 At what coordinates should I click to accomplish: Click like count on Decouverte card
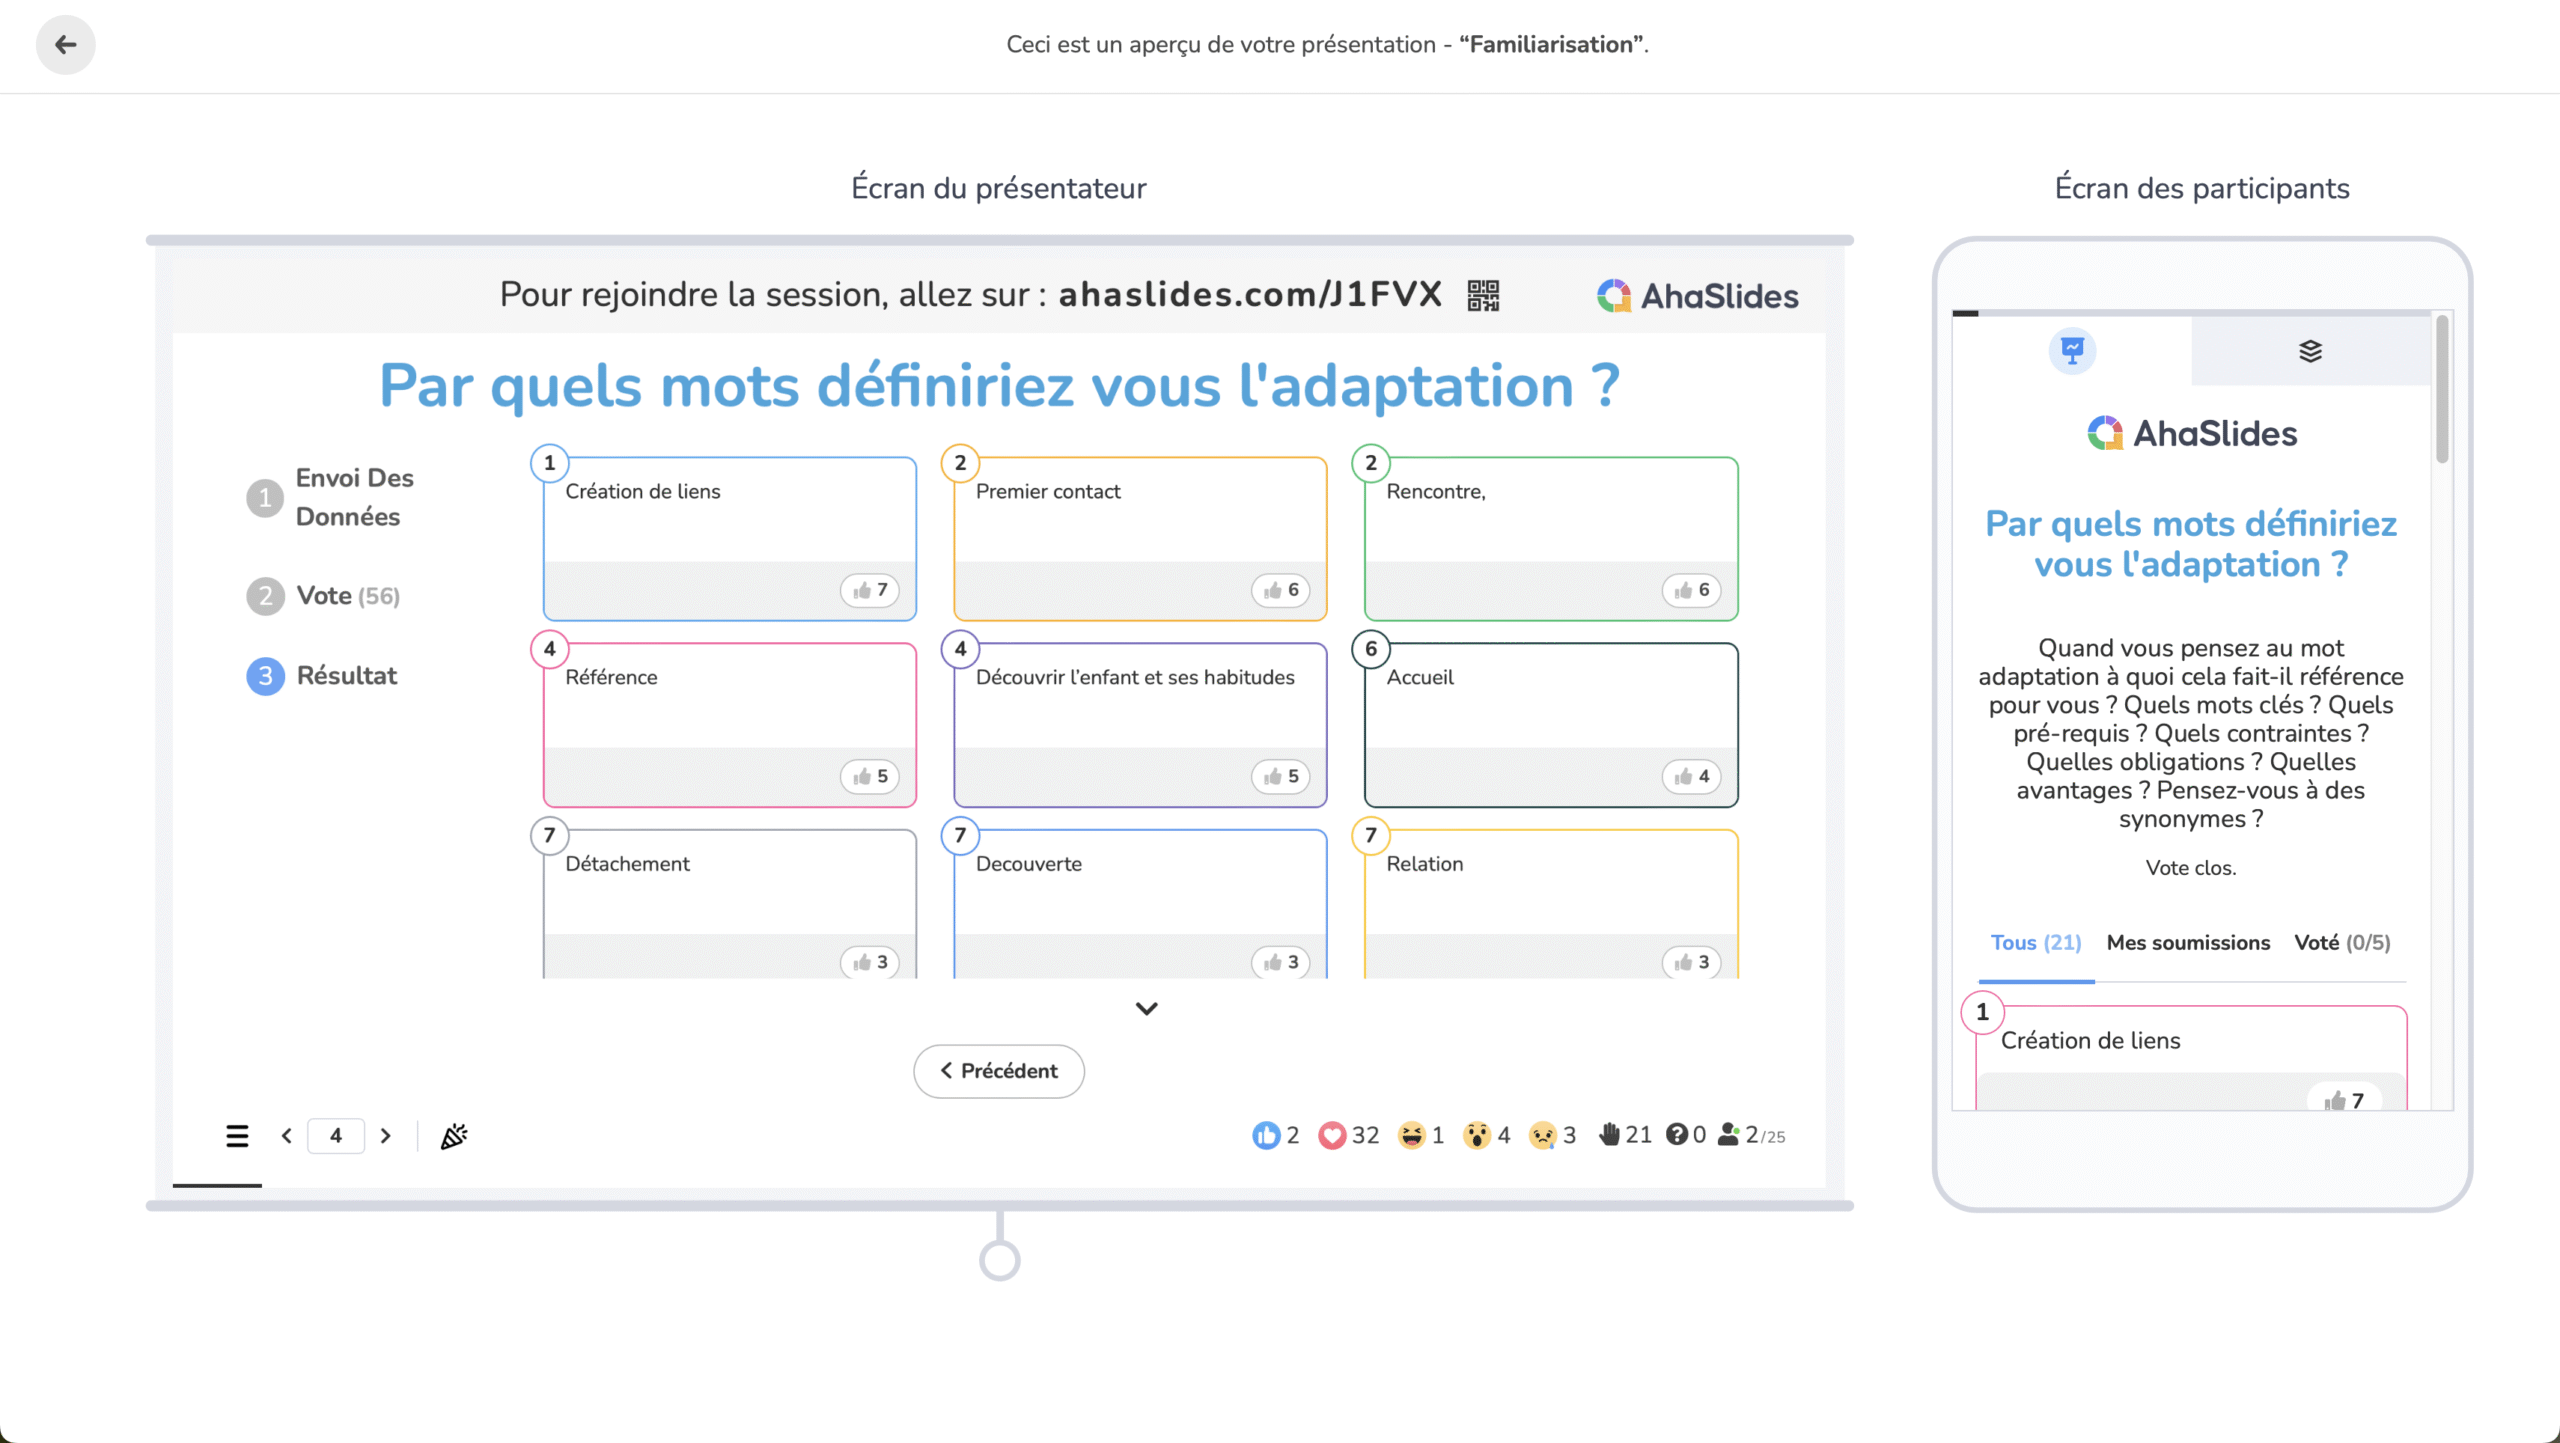coord(1281,962)
